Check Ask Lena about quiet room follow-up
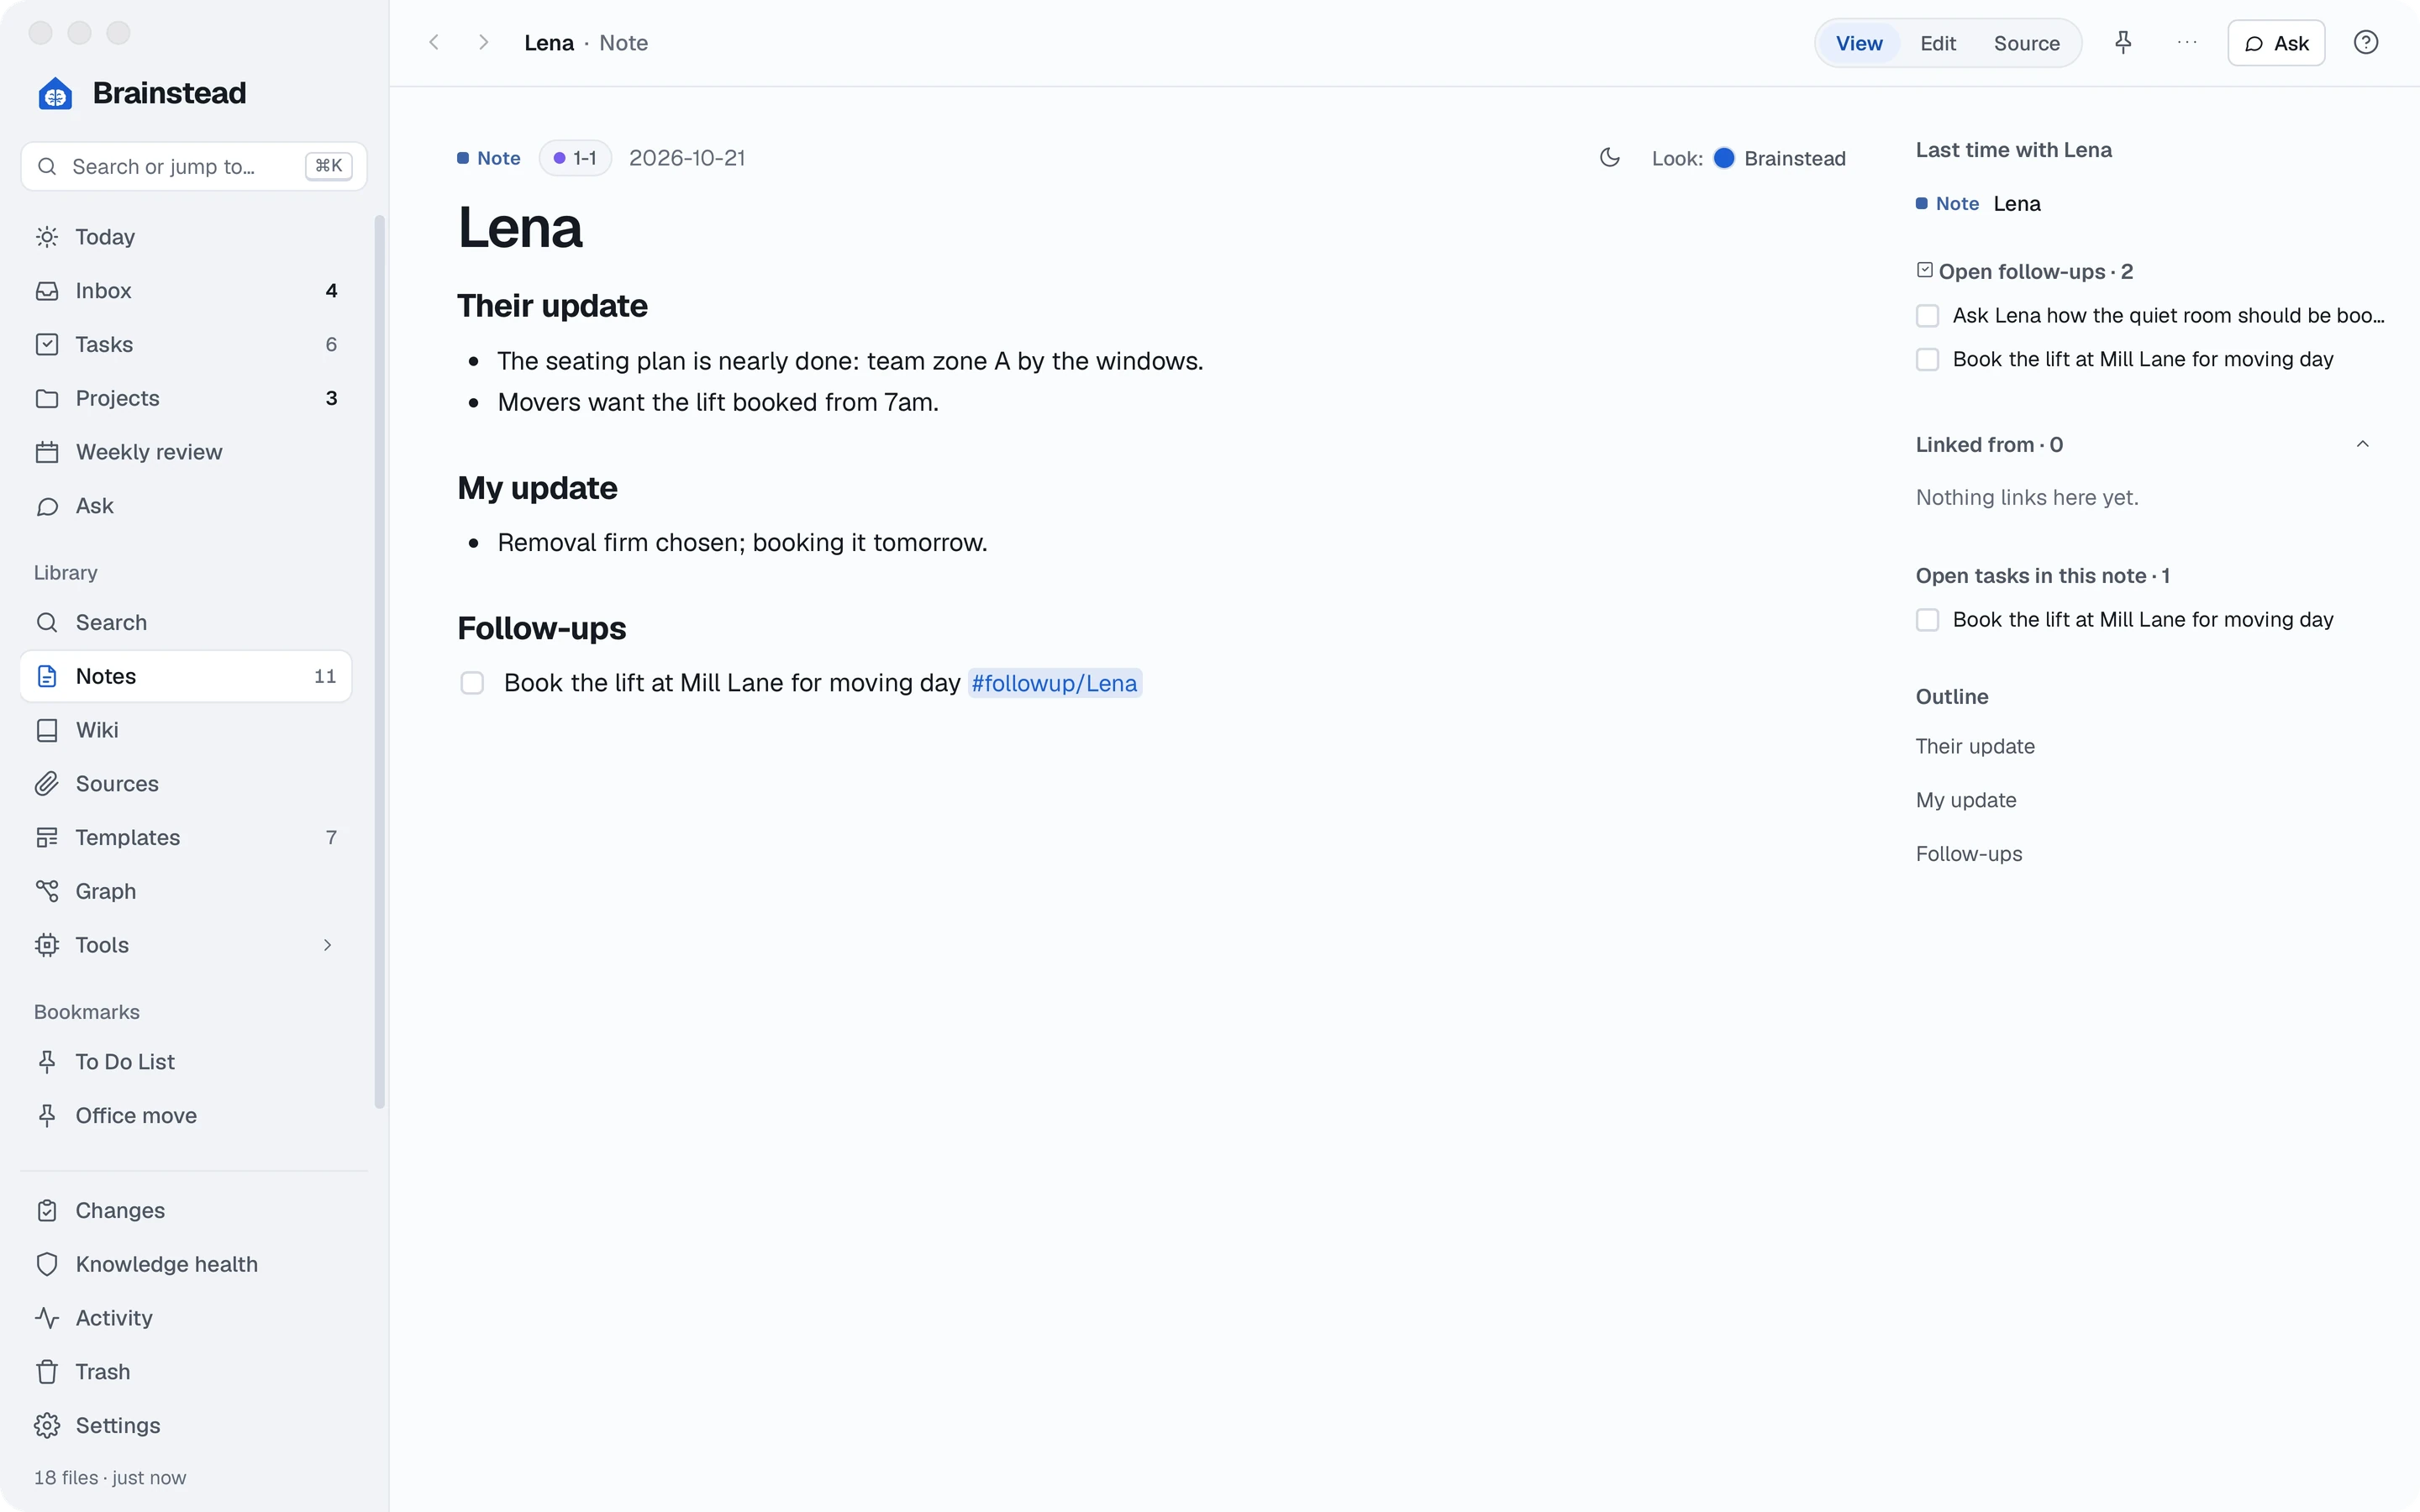The width and height of the screenshot is (2420, 1512). tap(1927, 316)
